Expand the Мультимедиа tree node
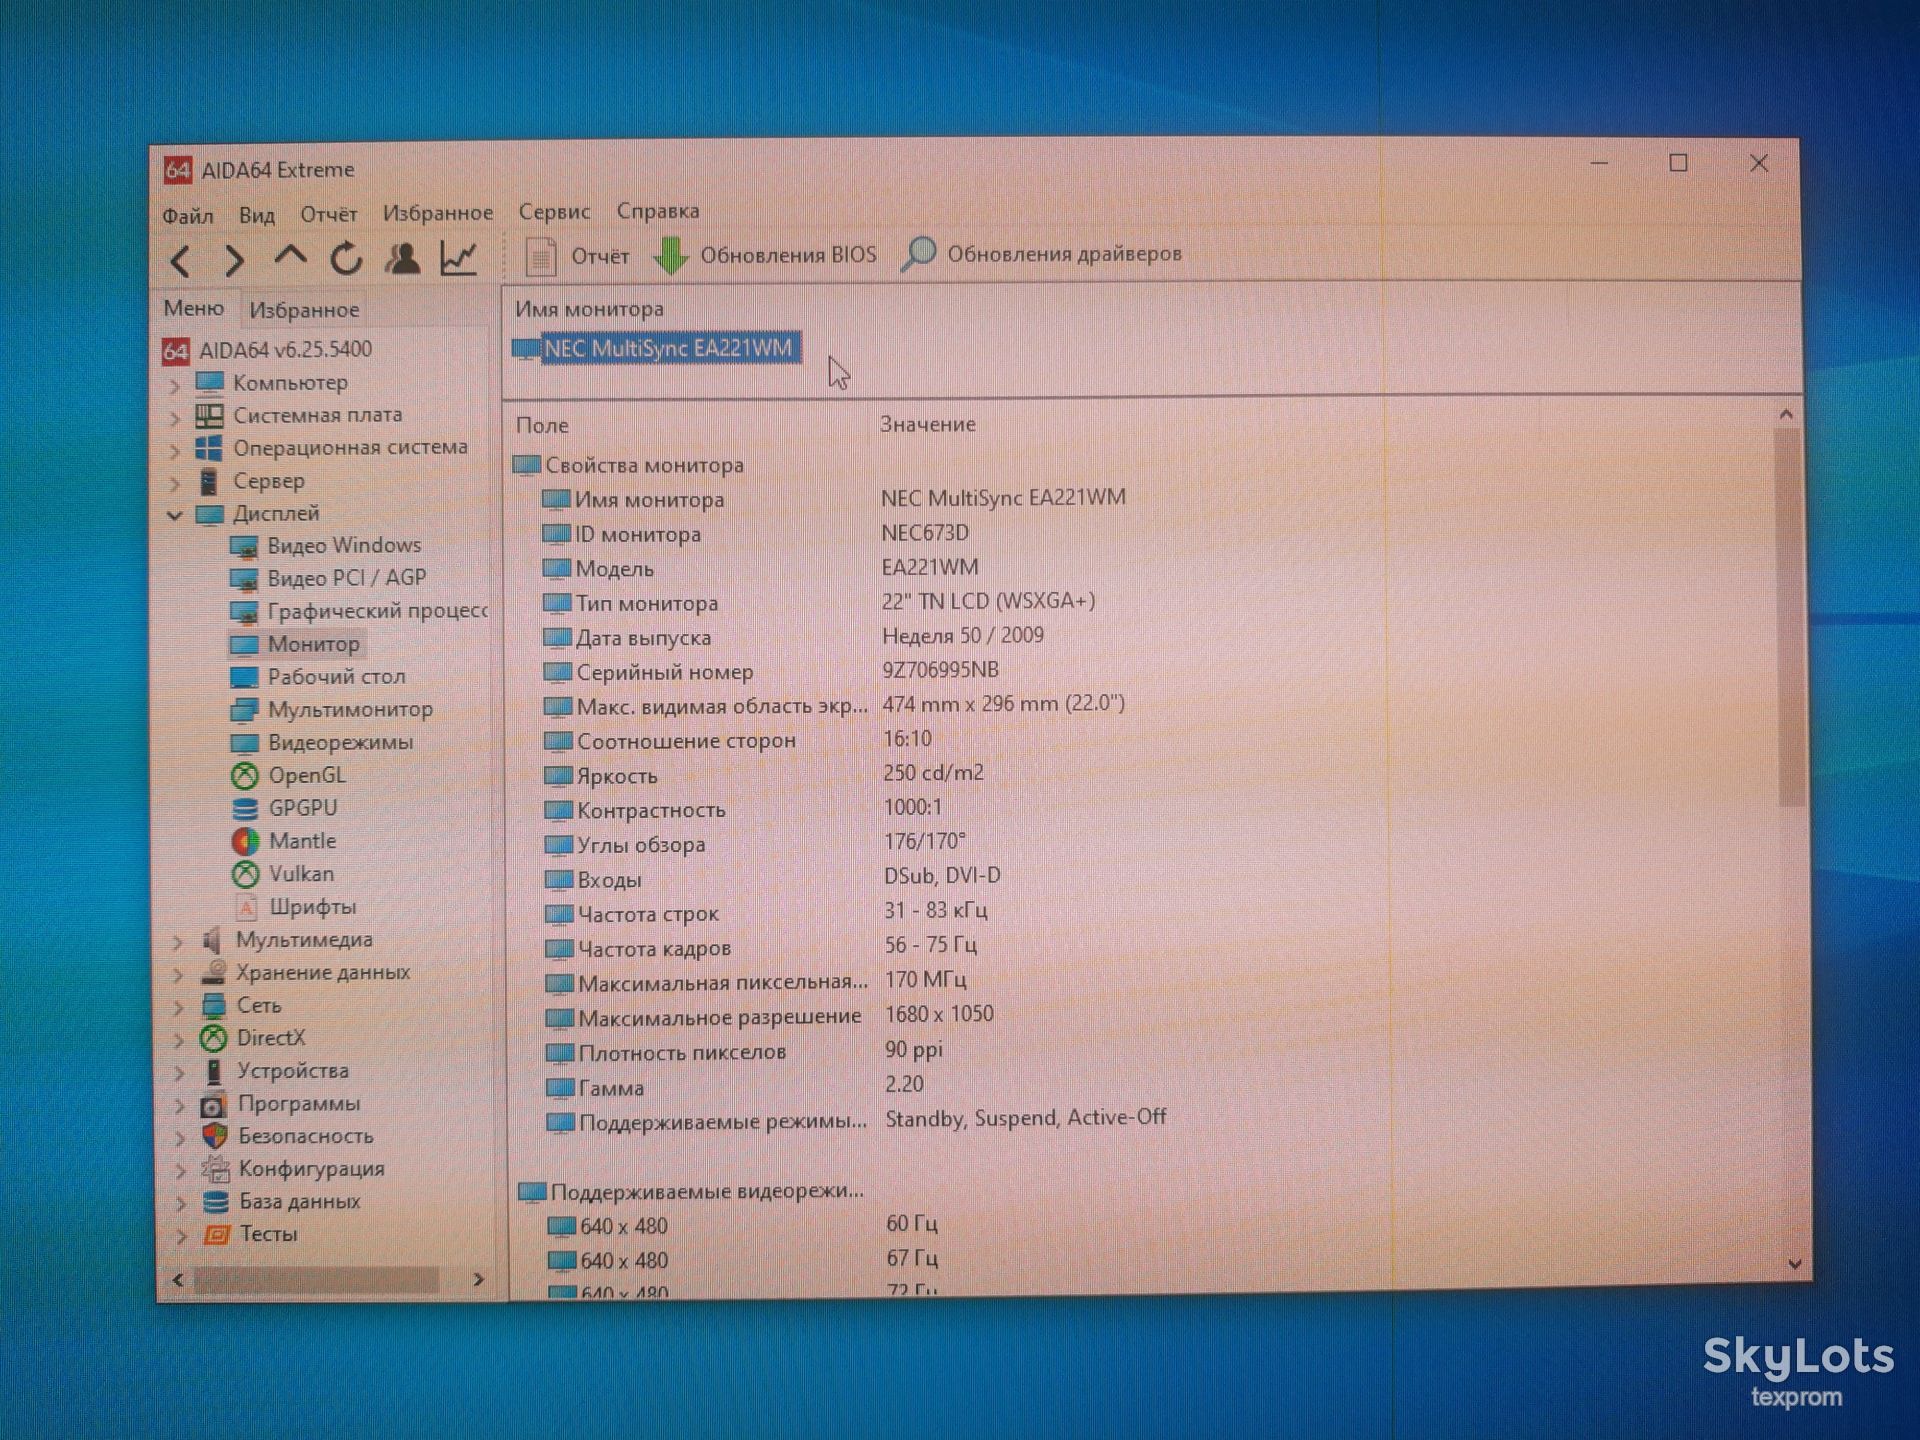The height and width of the screenshot is (1440, 1920). (x=178, y=942)
